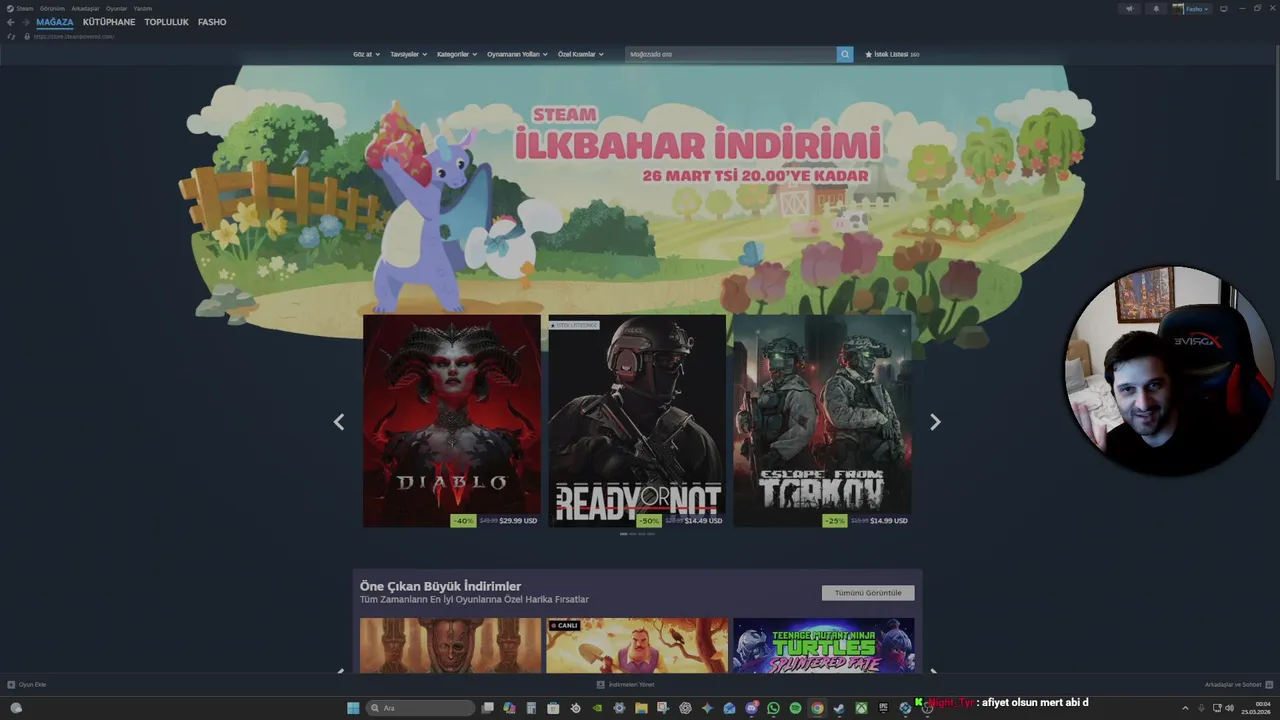Click the İndirmeleri Yönet download icon
This screenshot has width=1280, height=720.
[x=601, y=685]
